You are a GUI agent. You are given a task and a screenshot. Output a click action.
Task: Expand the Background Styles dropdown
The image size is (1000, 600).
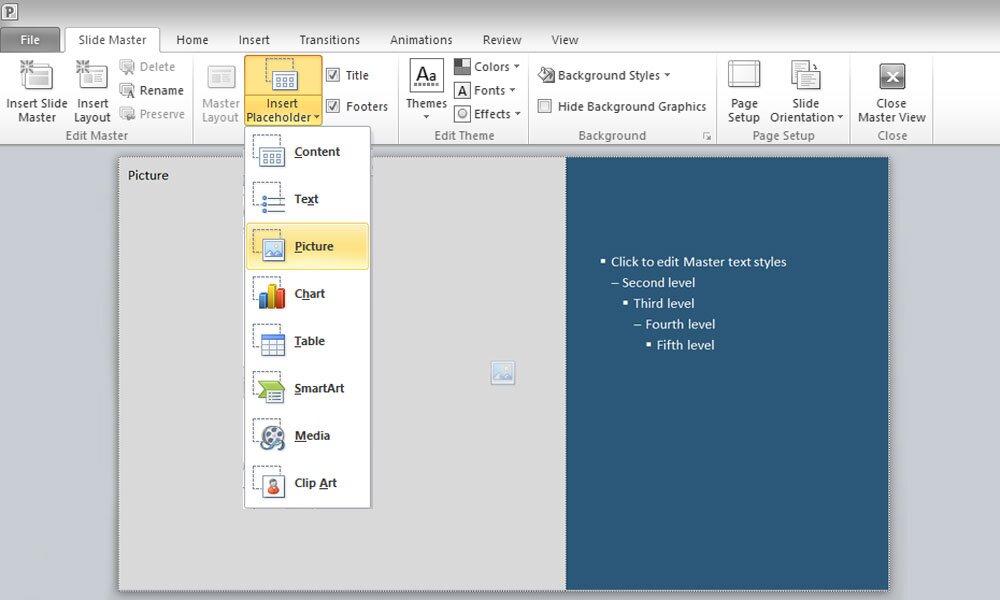coord(604,75)
